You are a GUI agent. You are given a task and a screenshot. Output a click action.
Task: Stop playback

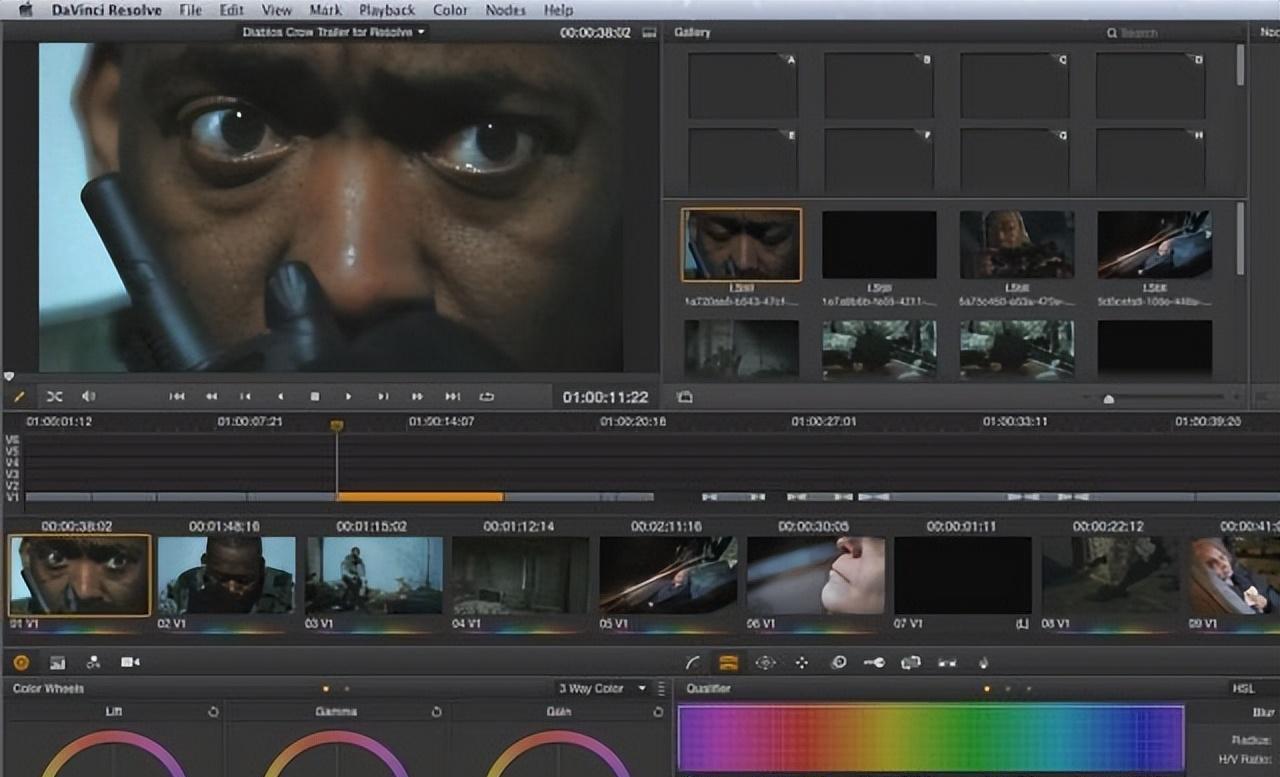coord(314,397)
